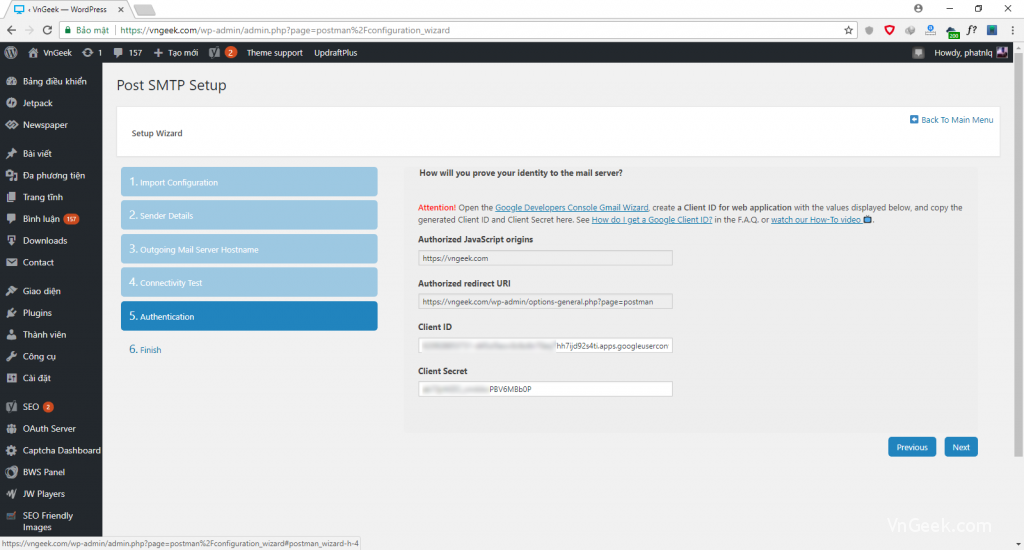Open BWS Panel menu
Viewport: 1024px width, 550px height.
pos(51,472)
